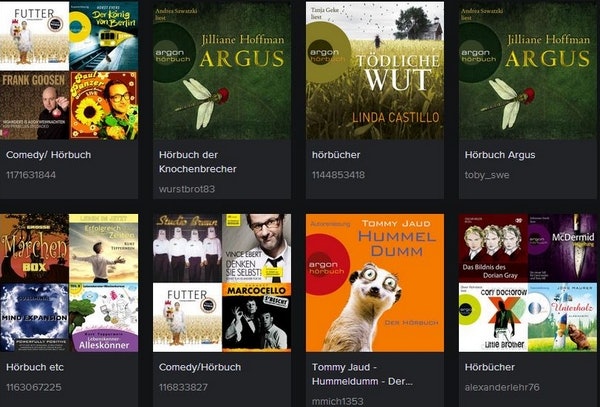Click the Studio Braun cover collage
600x407 pixels.
222,283
